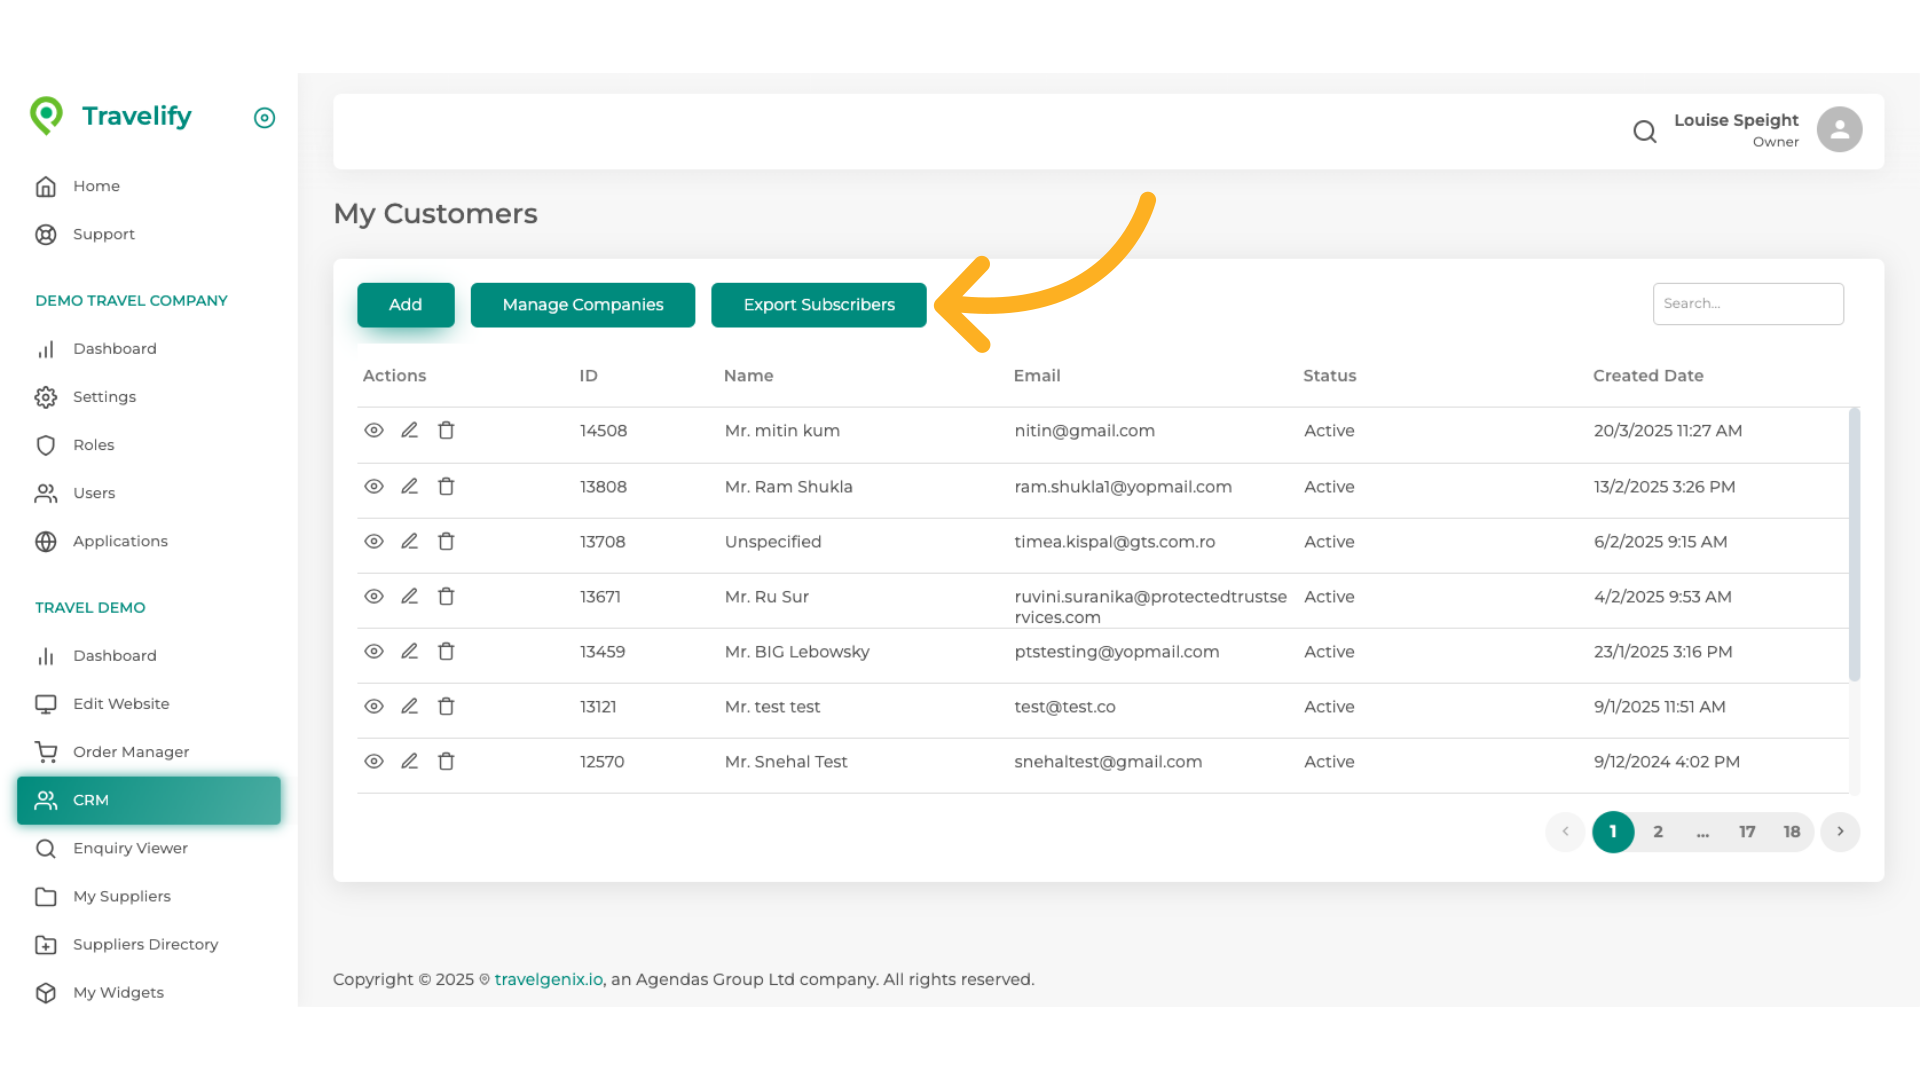Select Edit Website in the Travel Demo menu
This screenshot has width=1920, height=1080.
coord(120,703)
